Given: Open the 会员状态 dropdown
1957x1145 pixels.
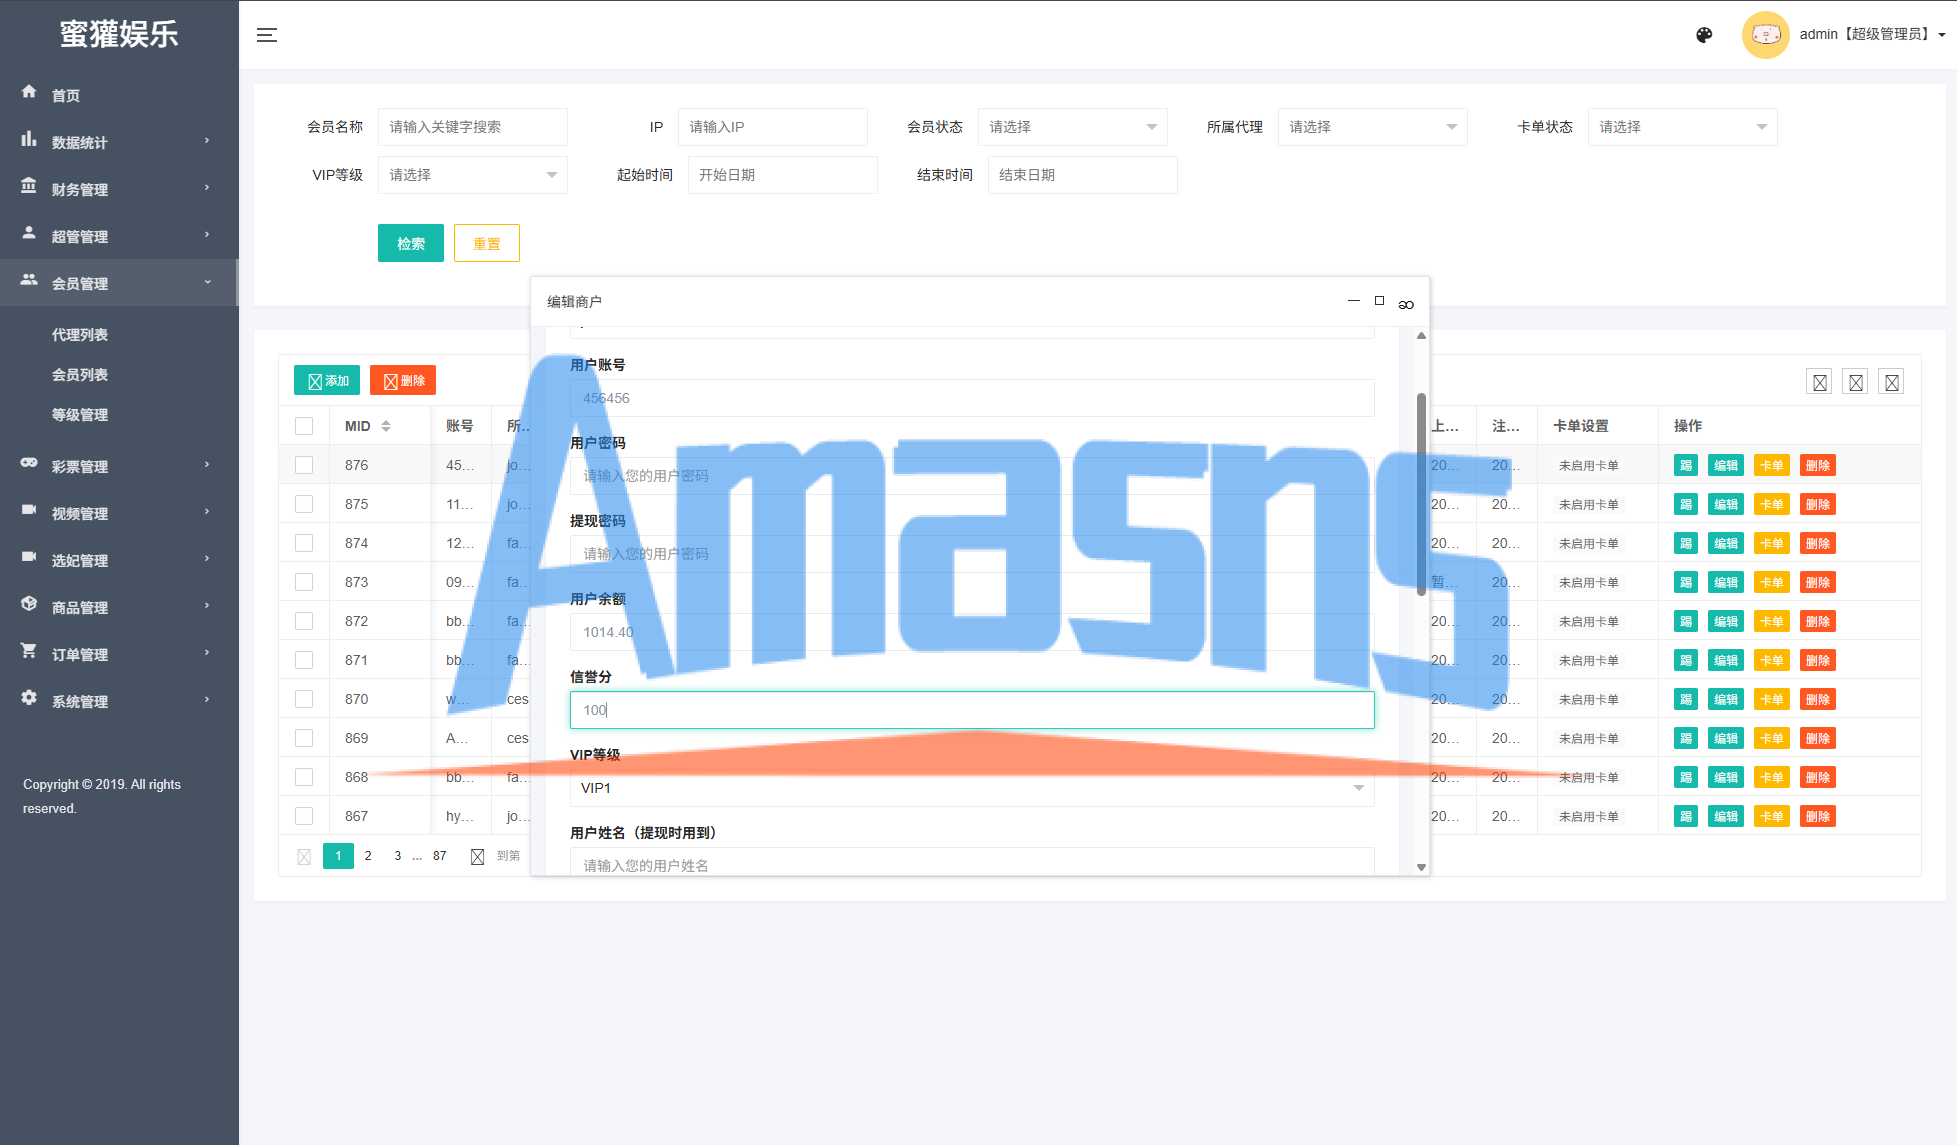Looking at the screenshot, I should pyautogui.click(x=1072, y=127).
